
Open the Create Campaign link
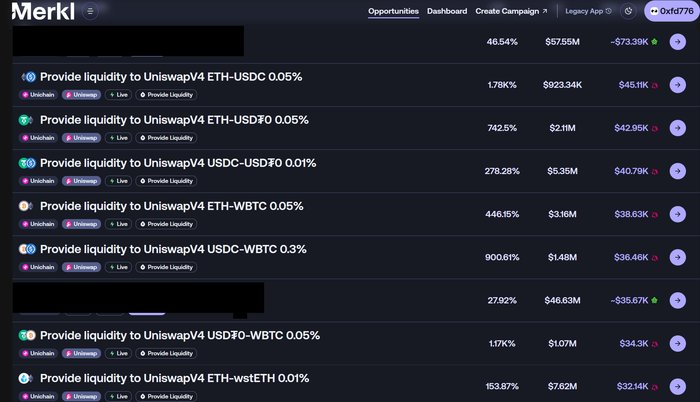[512, 11]
